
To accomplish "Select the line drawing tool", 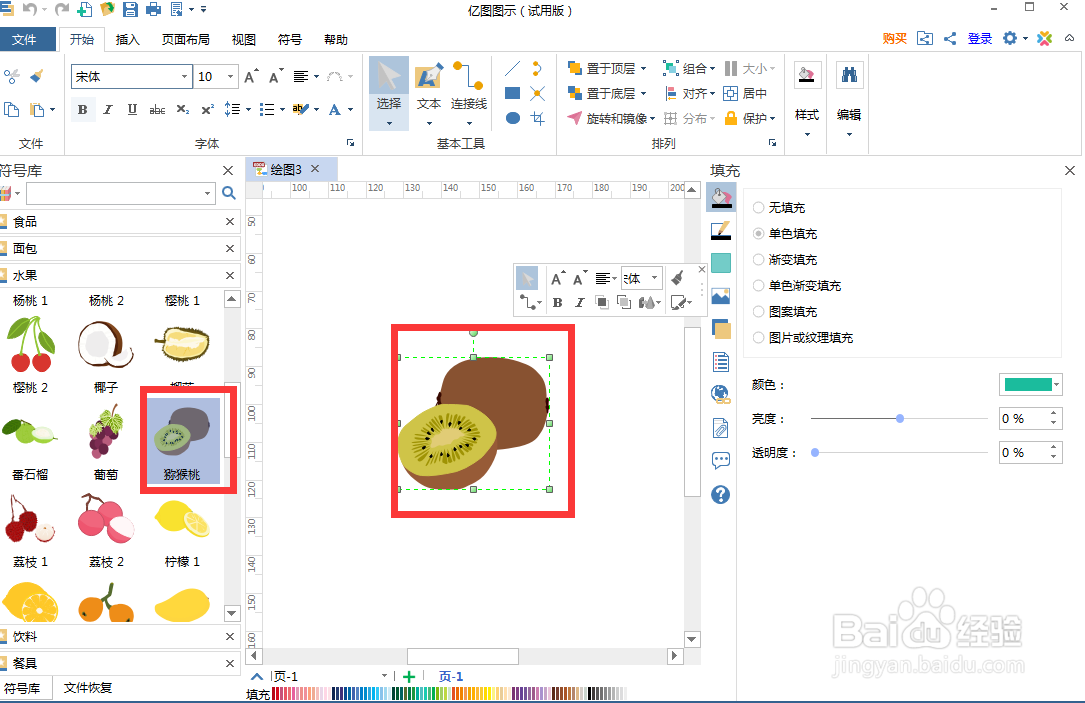I will click(512, 69).
